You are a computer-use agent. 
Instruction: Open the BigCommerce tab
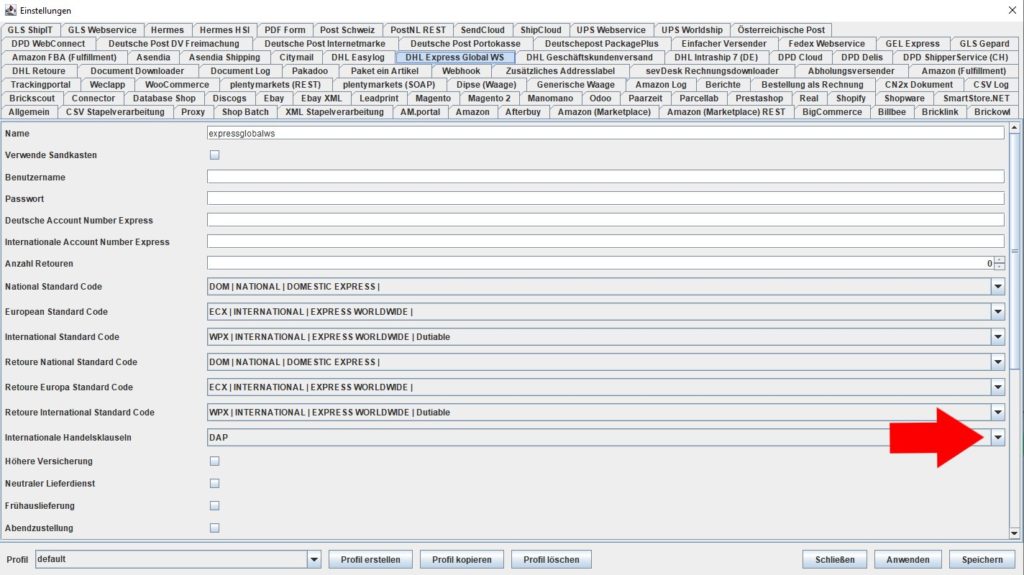click(832, 112)
